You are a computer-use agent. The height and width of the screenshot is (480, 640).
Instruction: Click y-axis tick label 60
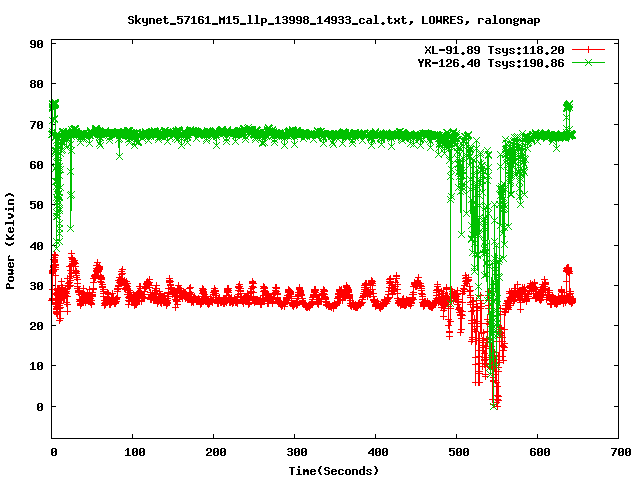36,165
